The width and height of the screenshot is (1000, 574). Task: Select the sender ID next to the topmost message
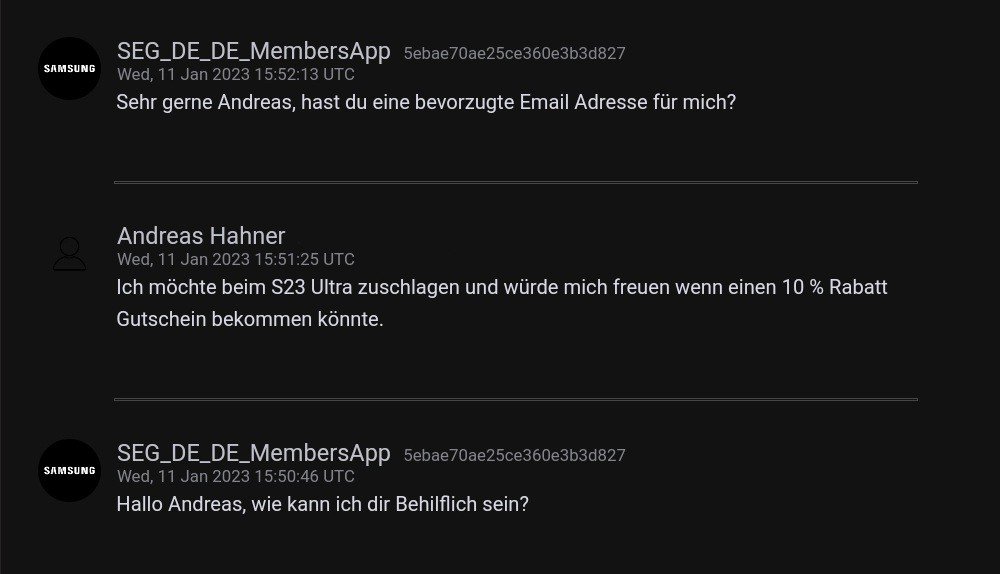(x=514, y=54)
